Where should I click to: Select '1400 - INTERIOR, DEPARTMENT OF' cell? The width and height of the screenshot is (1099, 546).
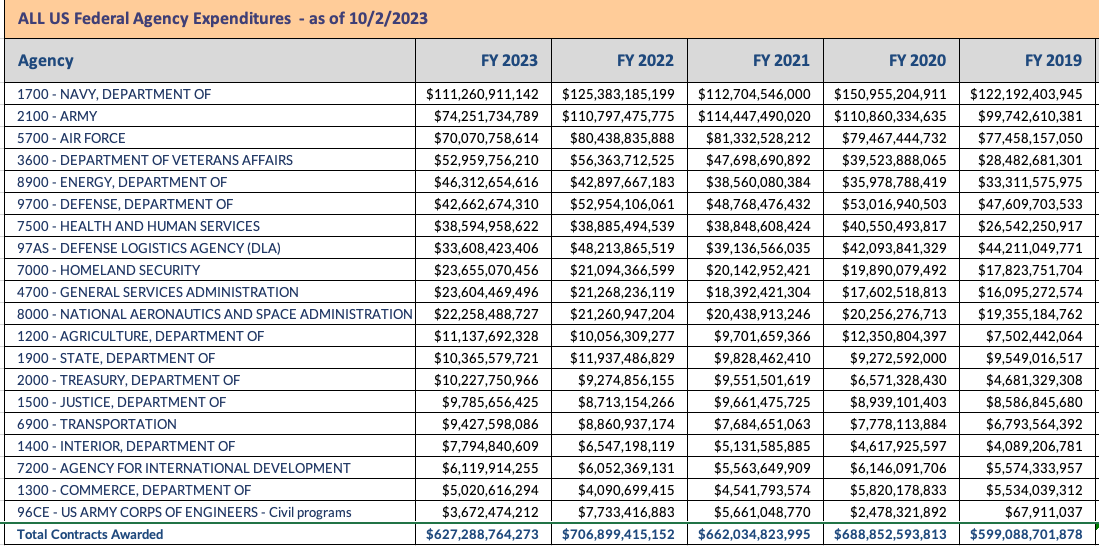pyautogui.click(x=210, y=446)
